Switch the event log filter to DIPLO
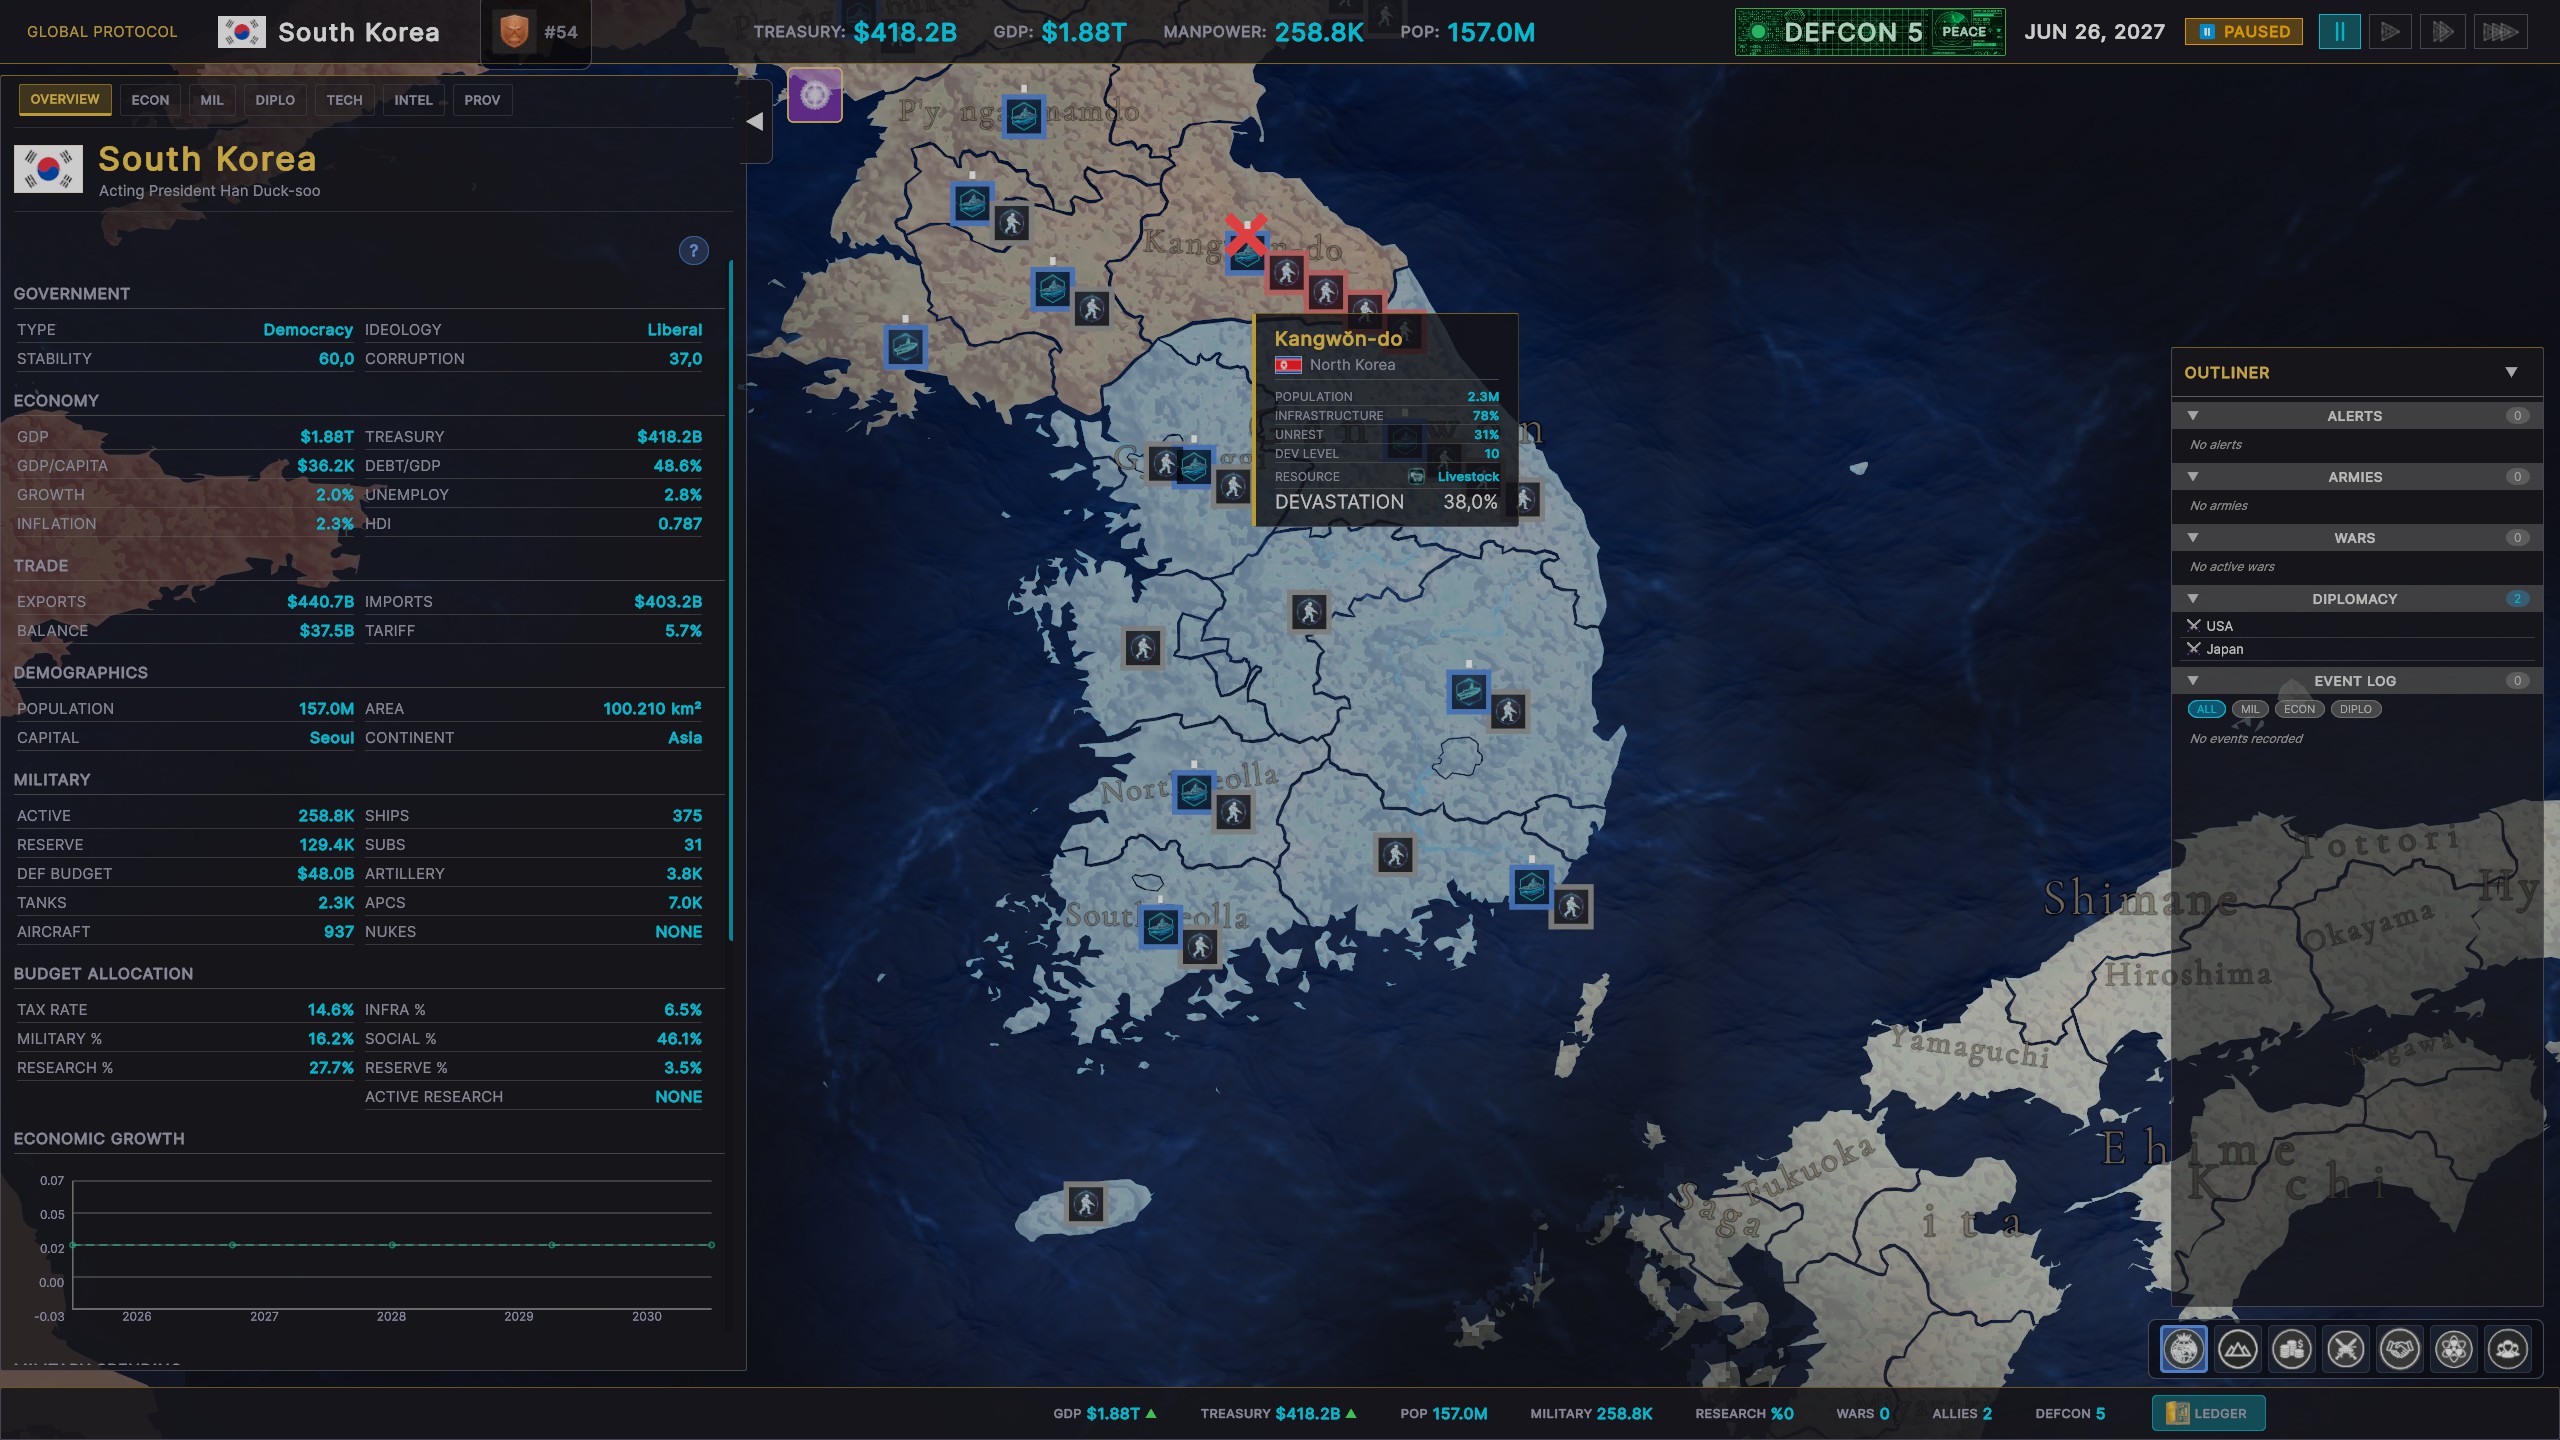 click(x=2356, y=709)
